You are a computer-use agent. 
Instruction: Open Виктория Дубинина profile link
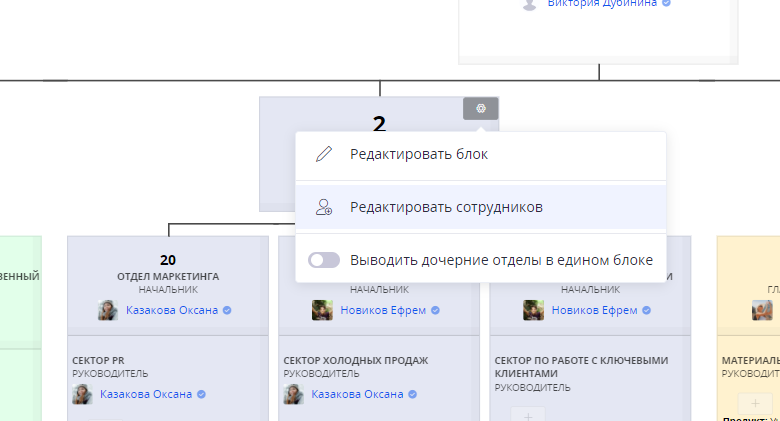tap(602, 3)
